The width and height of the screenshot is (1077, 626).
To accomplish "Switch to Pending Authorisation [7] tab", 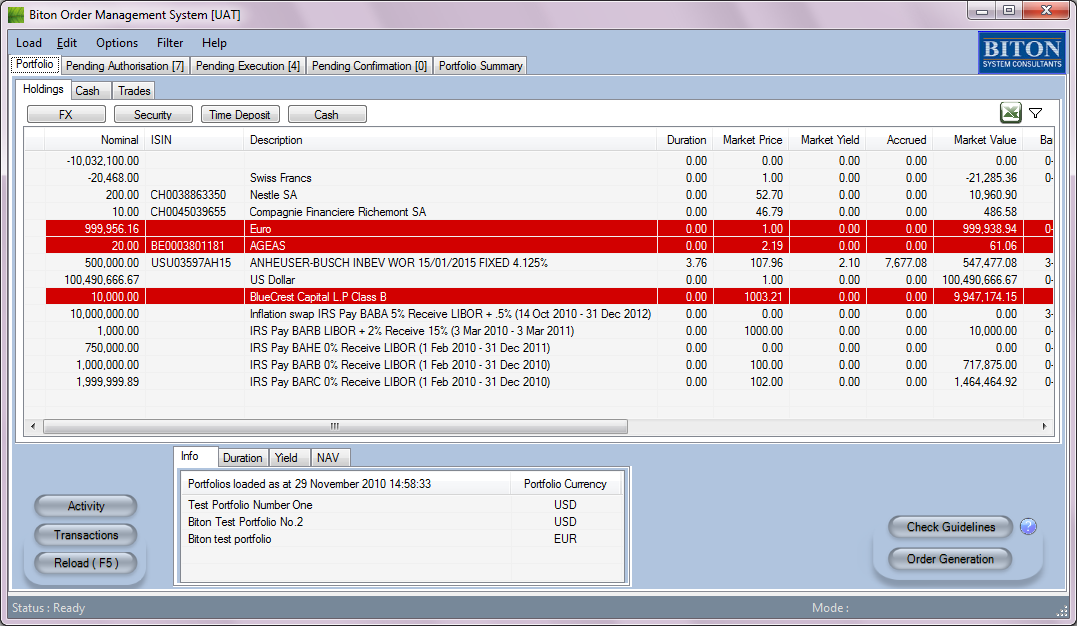I will [125, 66].
